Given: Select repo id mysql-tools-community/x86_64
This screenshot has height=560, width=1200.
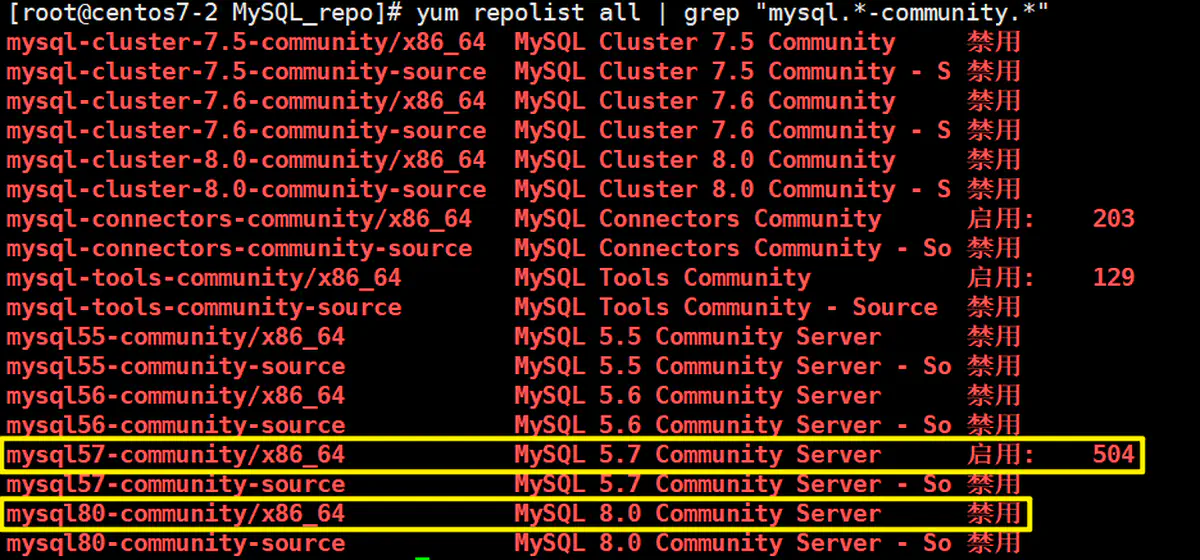Looking at the screenshot, I should coord(204,278).
